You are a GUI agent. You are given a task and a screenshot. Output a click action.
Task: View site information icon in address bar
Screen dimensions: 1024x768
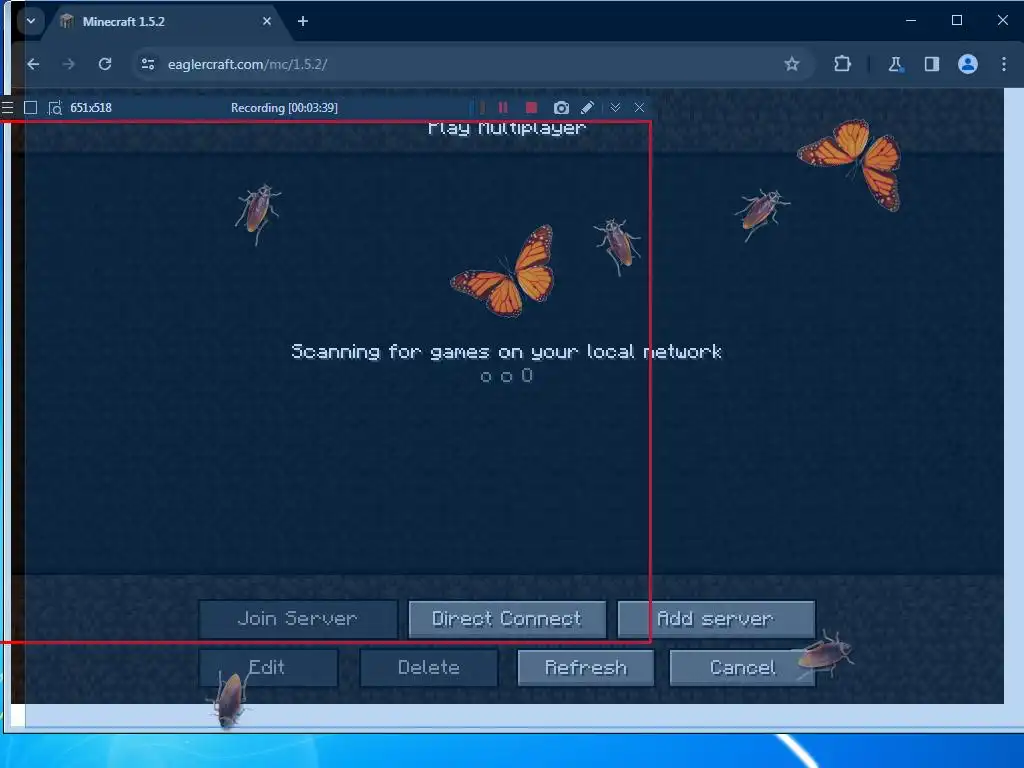148,64
